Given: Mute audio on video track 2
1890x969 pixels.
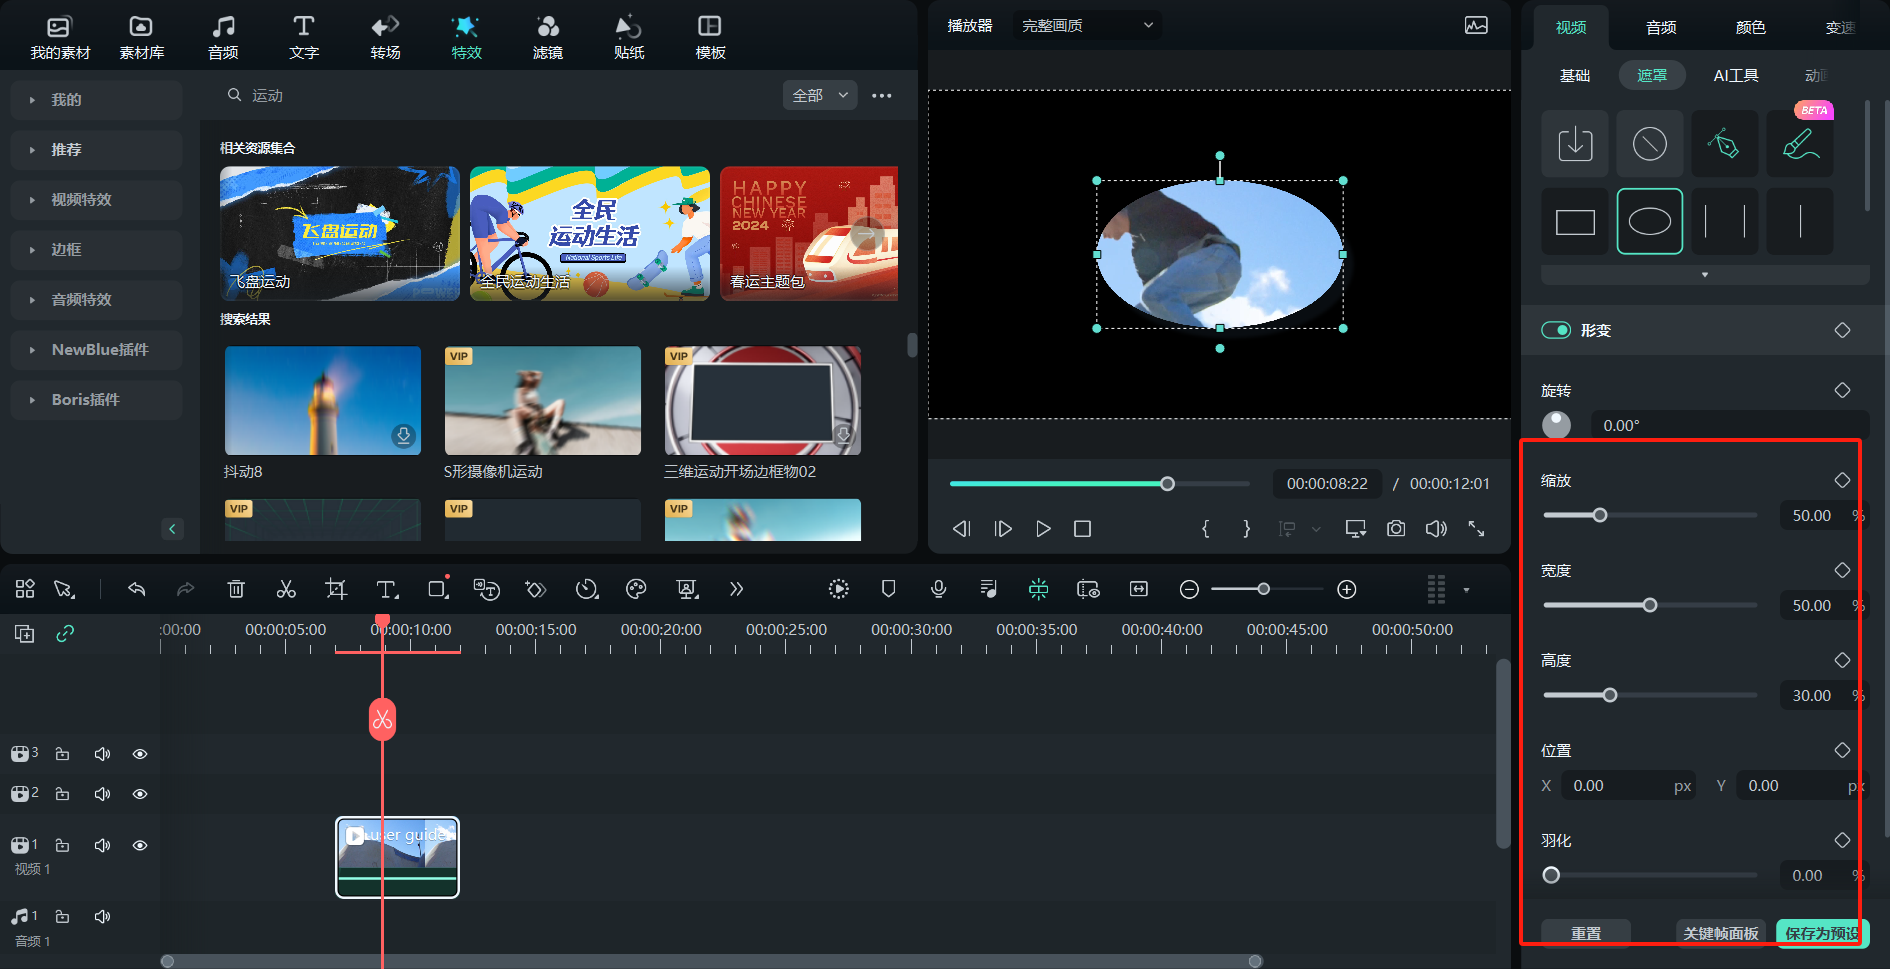Looking at the screenshot, I should click(102, 794).
